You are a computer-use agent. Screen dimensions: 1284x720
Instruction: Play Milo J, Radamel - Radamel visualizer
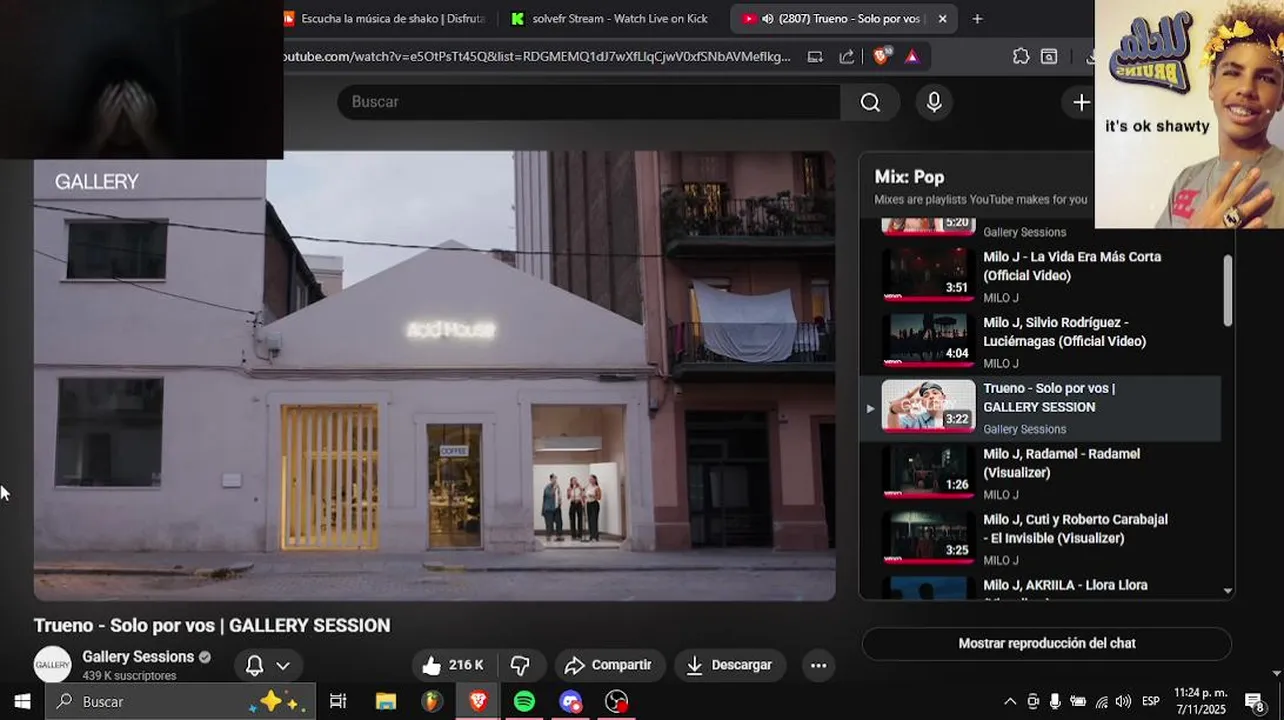click(x=1061, y=463)
